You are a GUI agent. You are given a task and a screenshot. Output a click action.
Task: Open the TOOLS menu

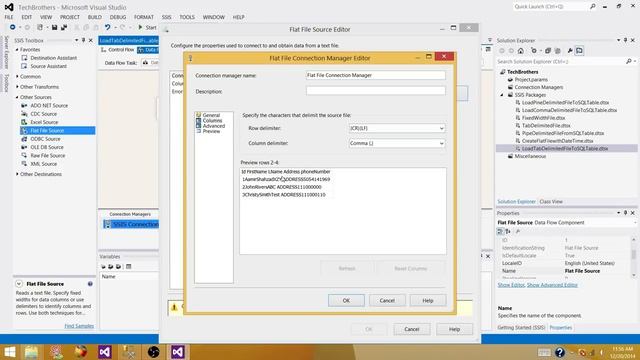(x=187, y=17)
